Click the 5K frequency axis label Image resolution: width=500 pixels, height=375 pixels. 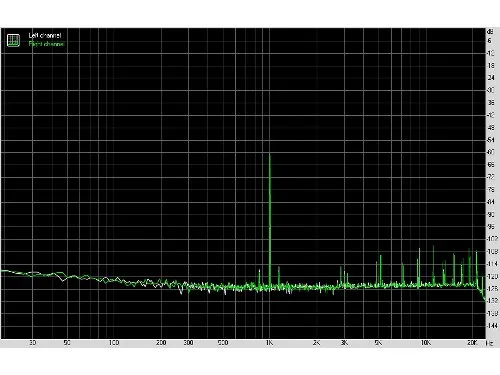(x=378, y=343)
